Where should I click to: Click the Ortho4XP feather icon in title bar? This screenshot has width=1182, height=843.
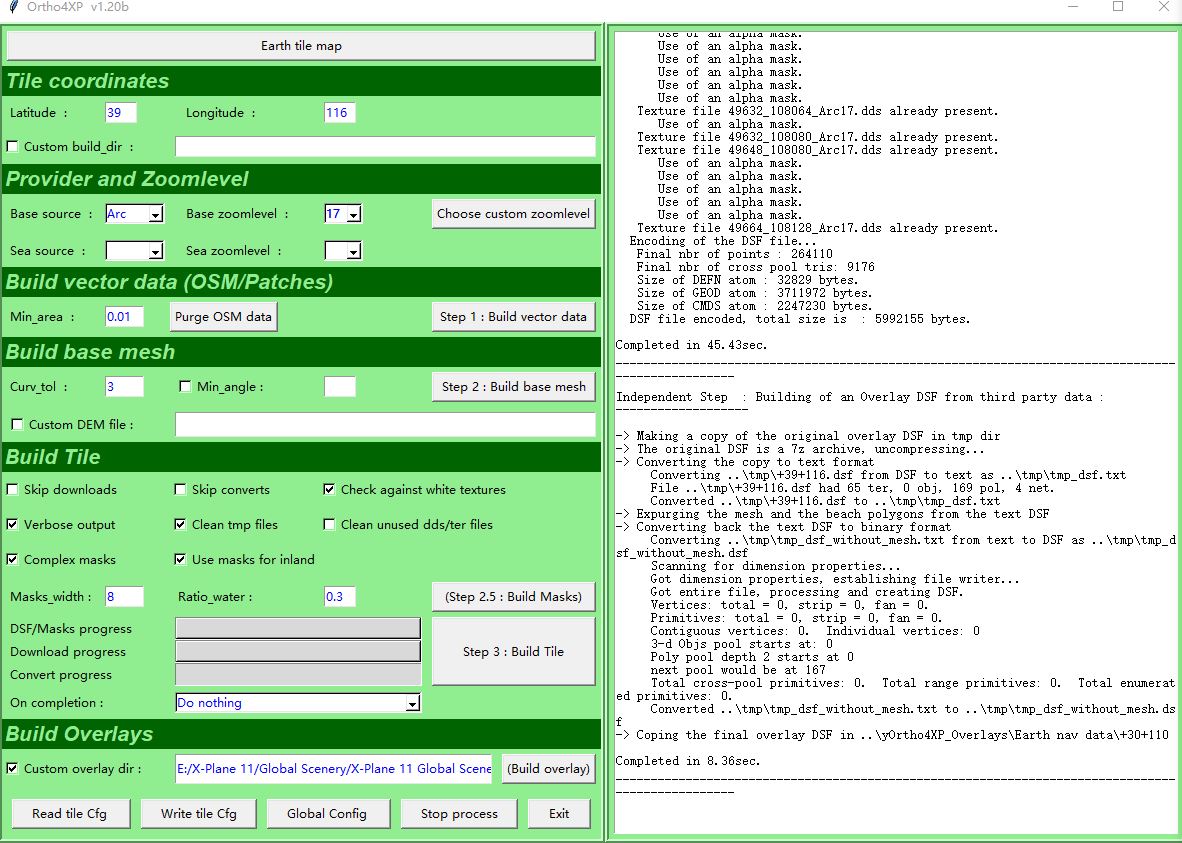pyautogui.click(x=13, y=7)
